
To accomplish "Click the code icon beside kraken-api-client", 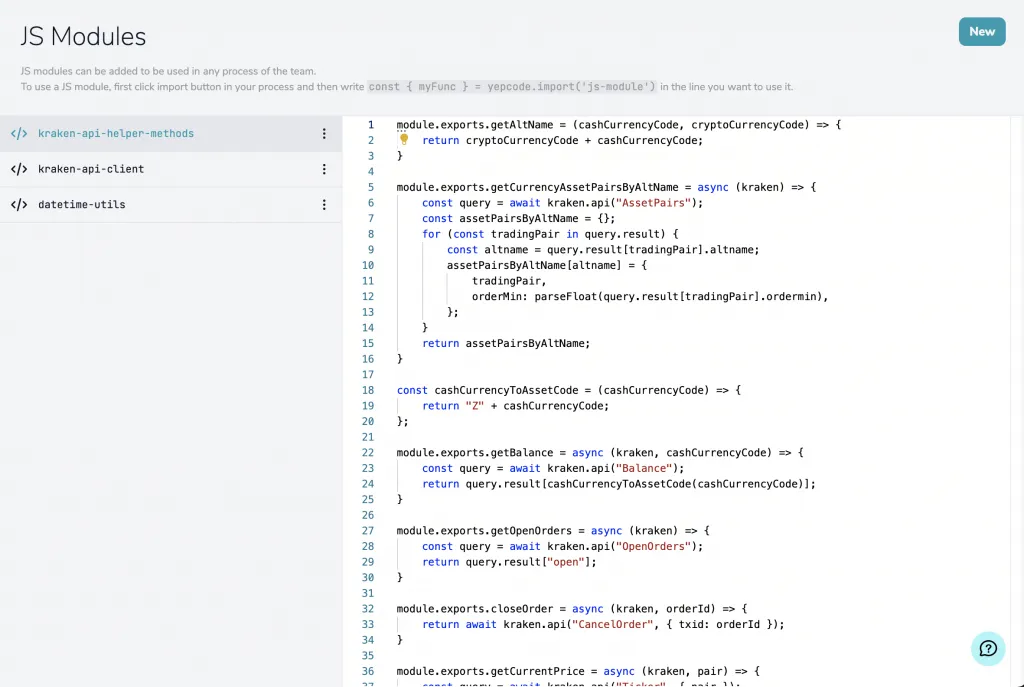I will 19,169.
